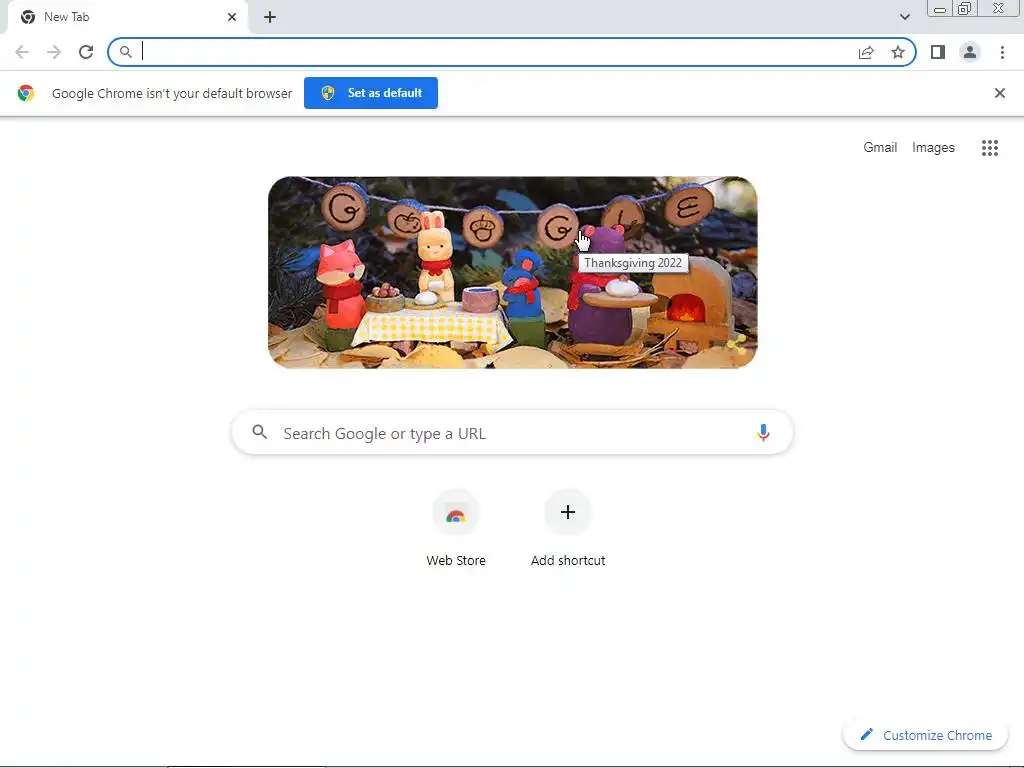Click the share icon on the doodle
The width and height of the screenshot is (1024, 768).
(737, 344)
